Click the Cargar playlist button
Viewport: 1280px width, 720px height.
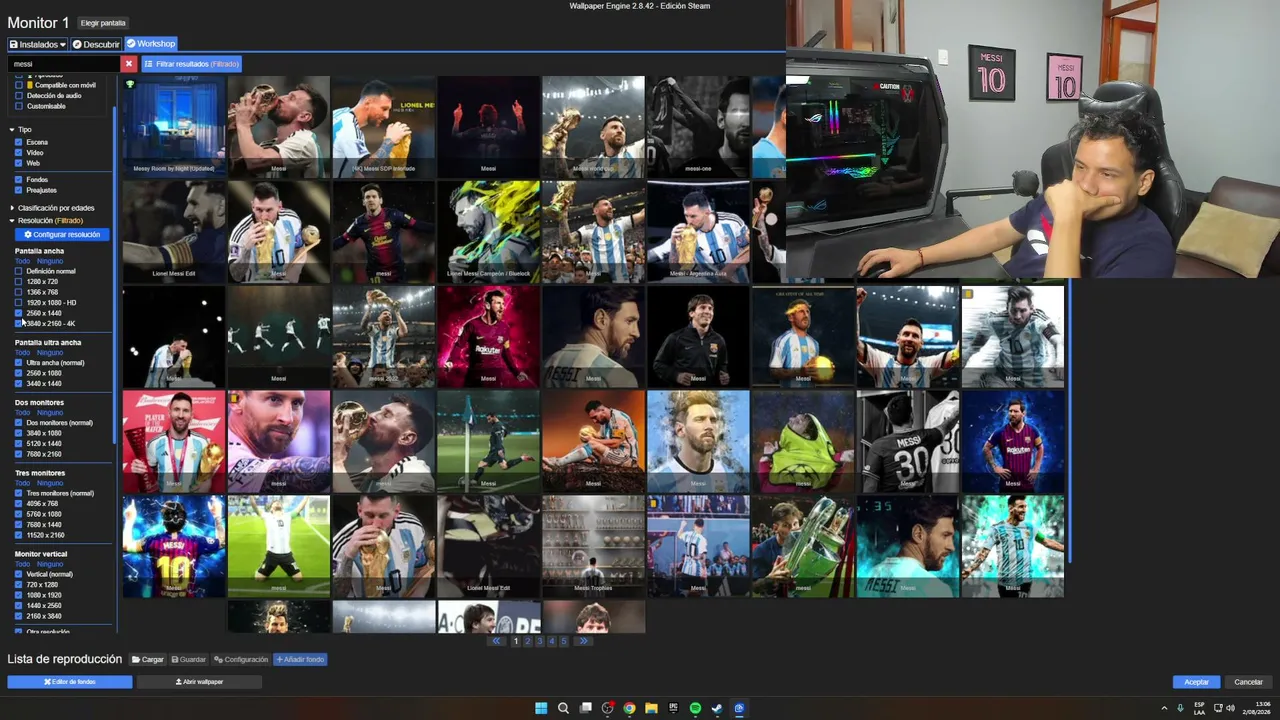(x=147, y=660)
